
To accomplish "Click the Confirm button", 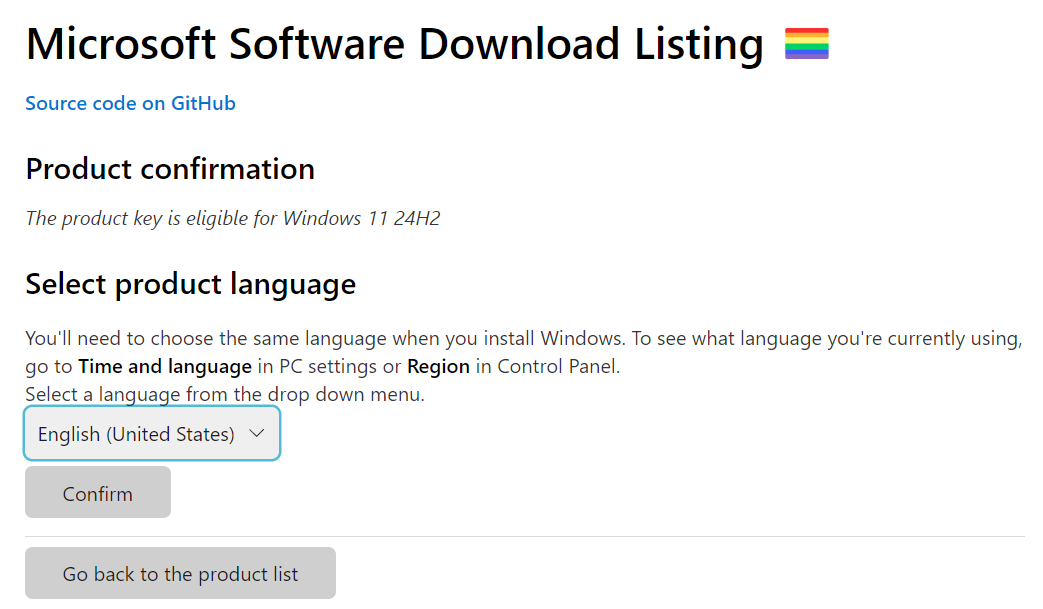I will pyautogui.click(x=98, y=493).
